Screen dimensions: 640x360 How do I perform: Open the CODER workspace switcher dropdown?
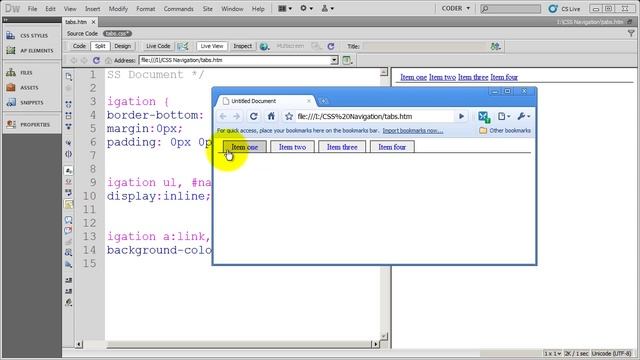[x=456, y=9]
